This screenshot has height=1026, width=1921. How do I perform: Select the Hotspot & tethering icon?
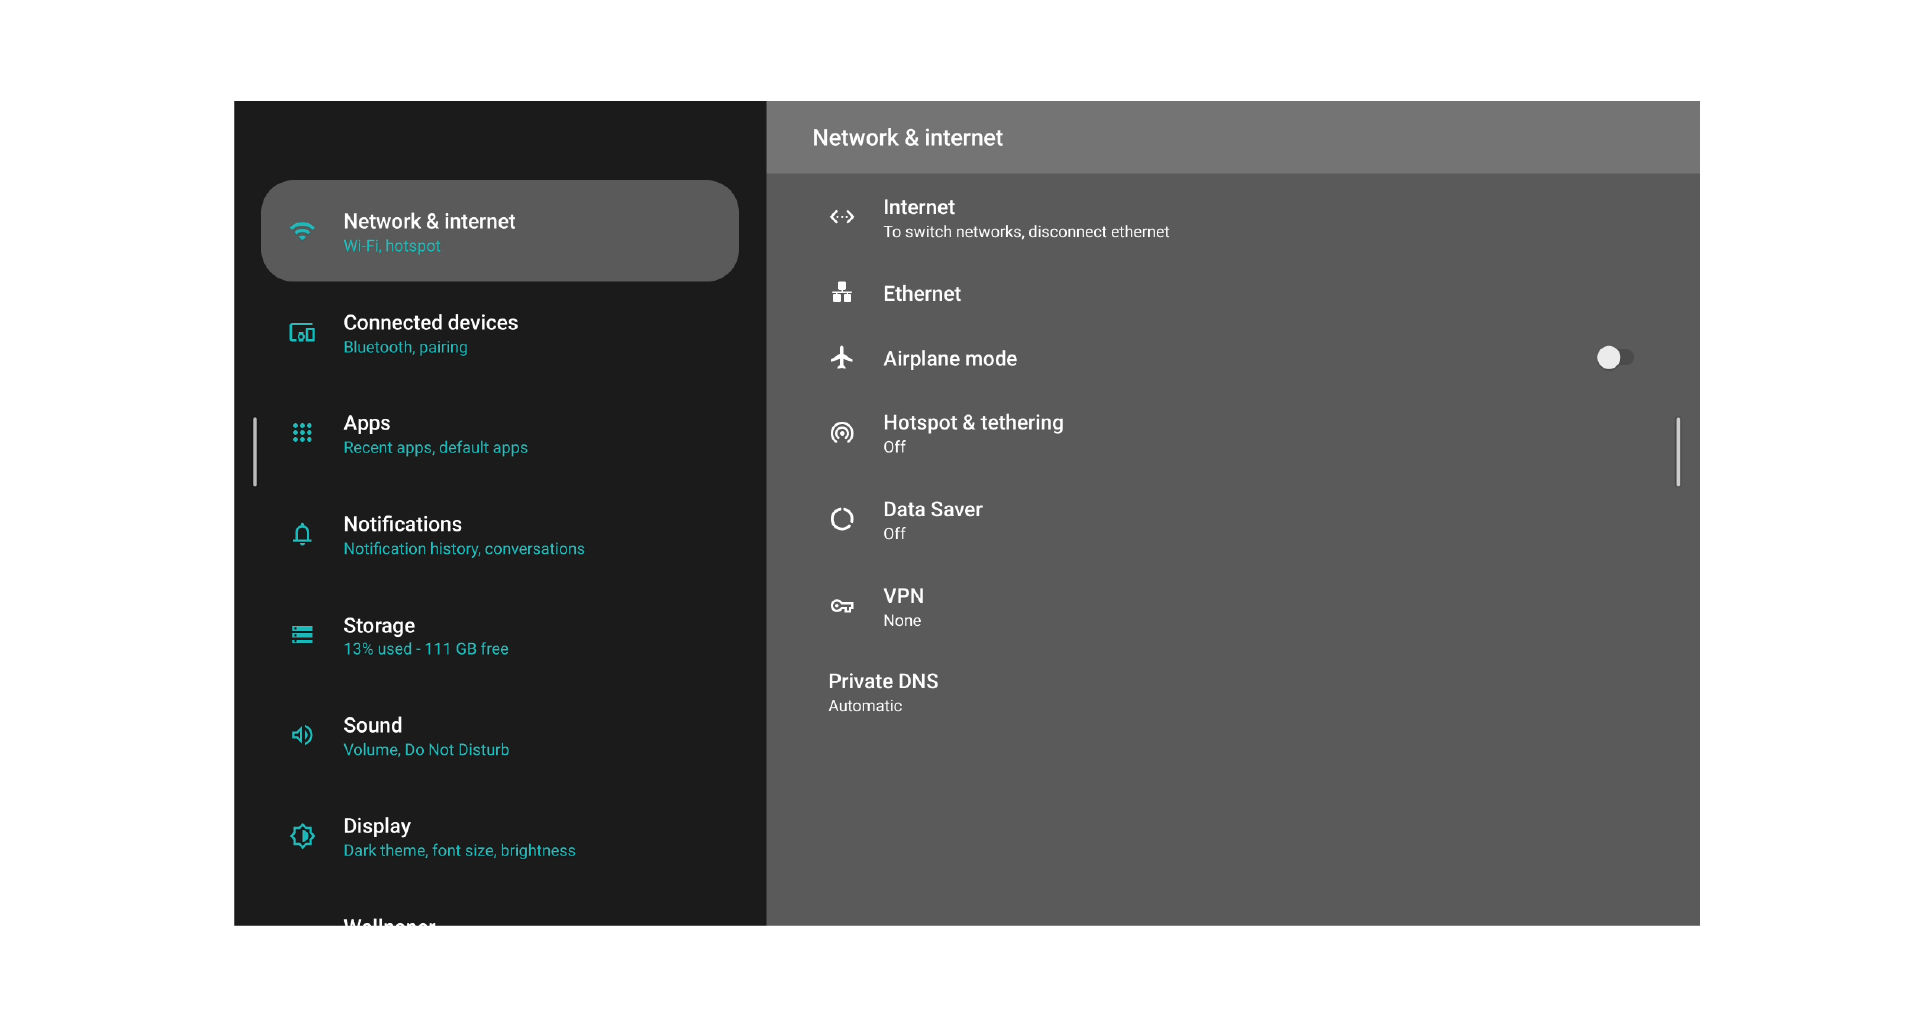click(842, 432)
